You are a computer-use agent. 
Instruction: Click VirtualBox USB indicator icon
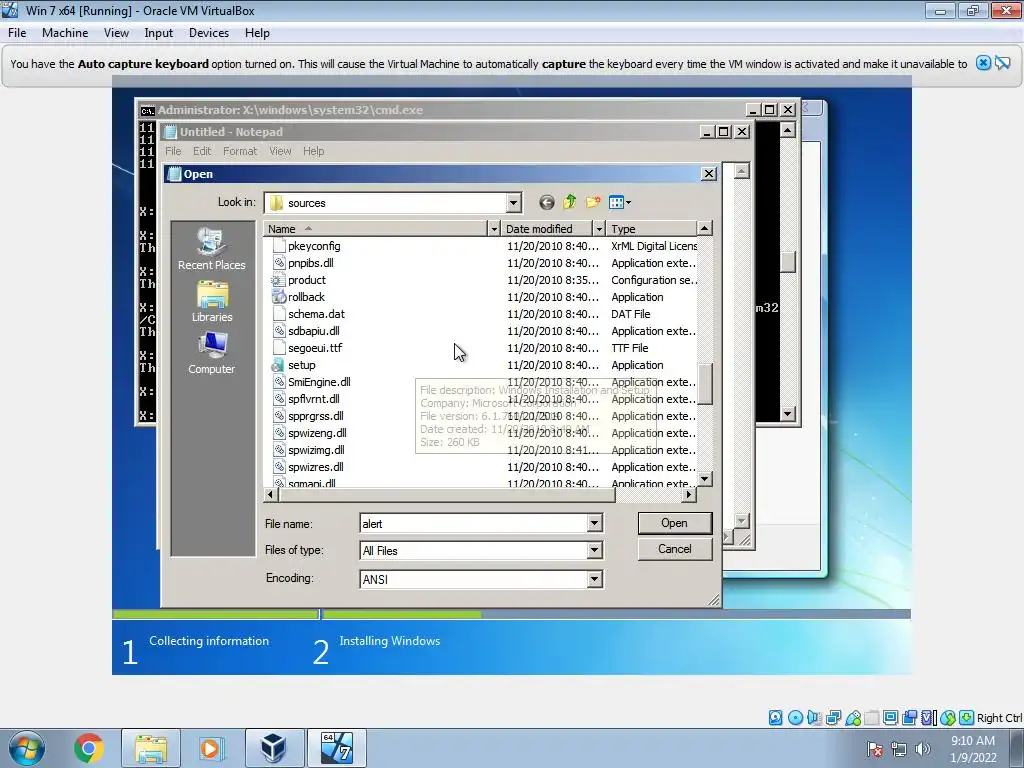coord(853,718)
